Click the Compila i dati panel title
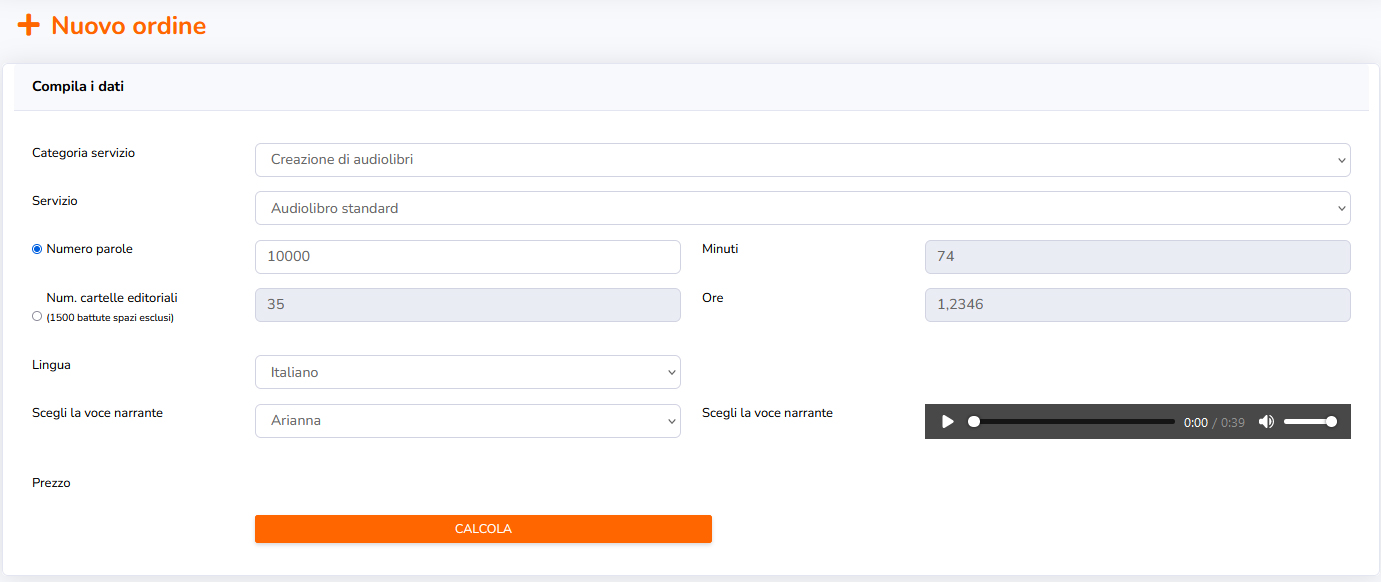Viewport: 1381px width, 582px height. 78,87
